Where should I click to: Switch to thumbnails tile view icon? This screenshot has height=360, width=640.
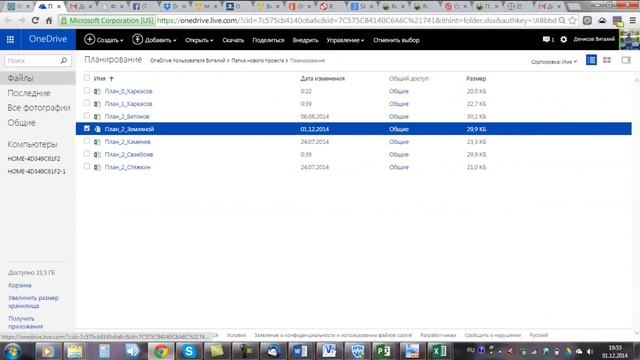point(607,60)
